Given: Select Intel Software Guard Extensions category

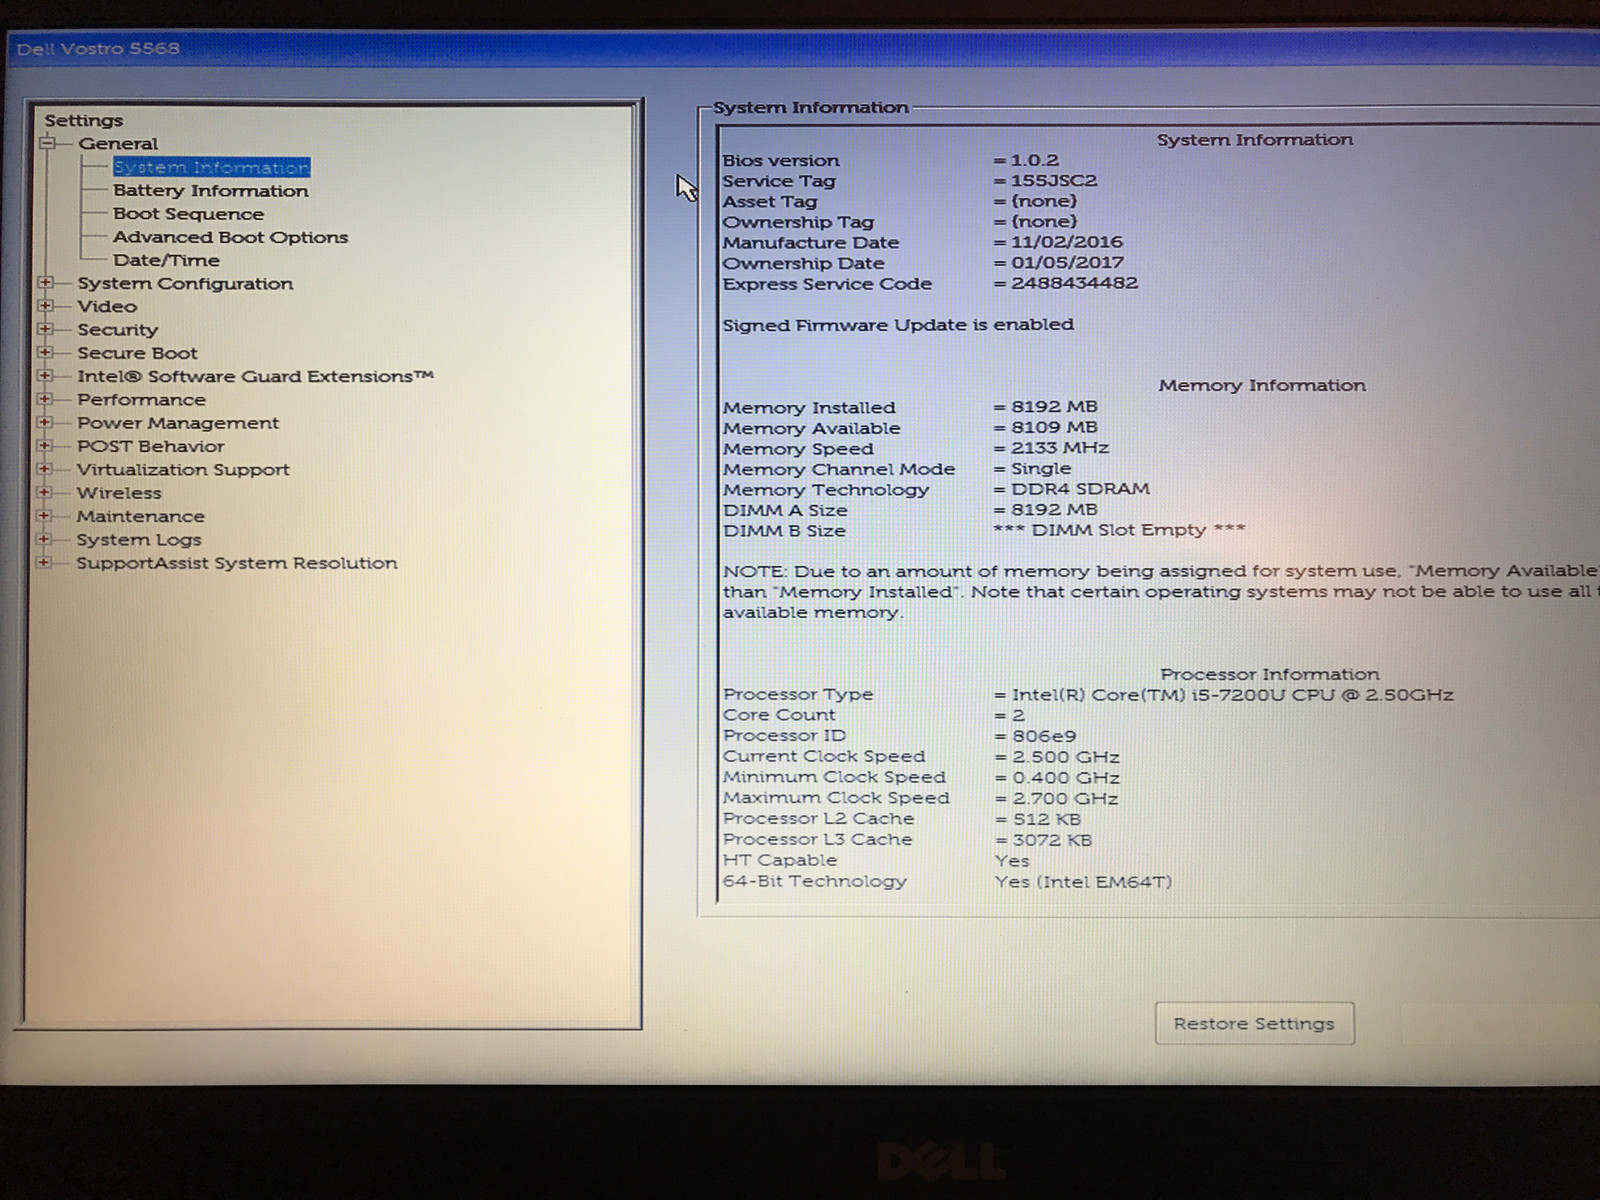Looking at the screenshot, I should pyautogui.click(x=255, y=376).
